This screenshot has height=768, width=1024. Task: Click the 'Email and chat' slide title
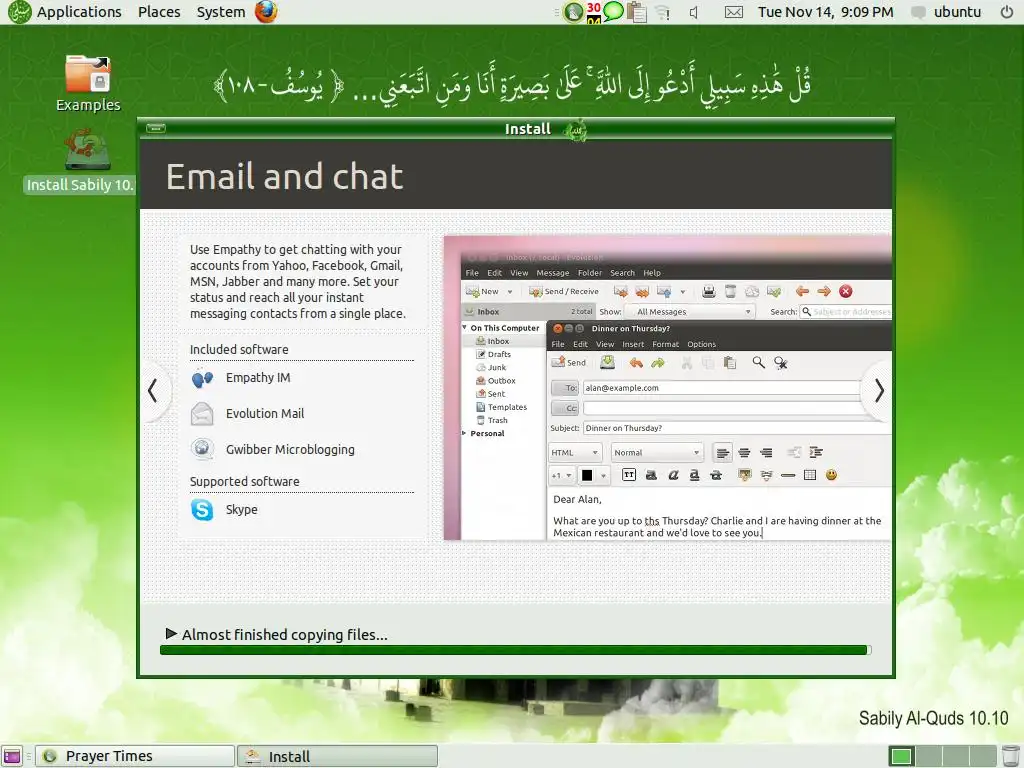(285, 176)
